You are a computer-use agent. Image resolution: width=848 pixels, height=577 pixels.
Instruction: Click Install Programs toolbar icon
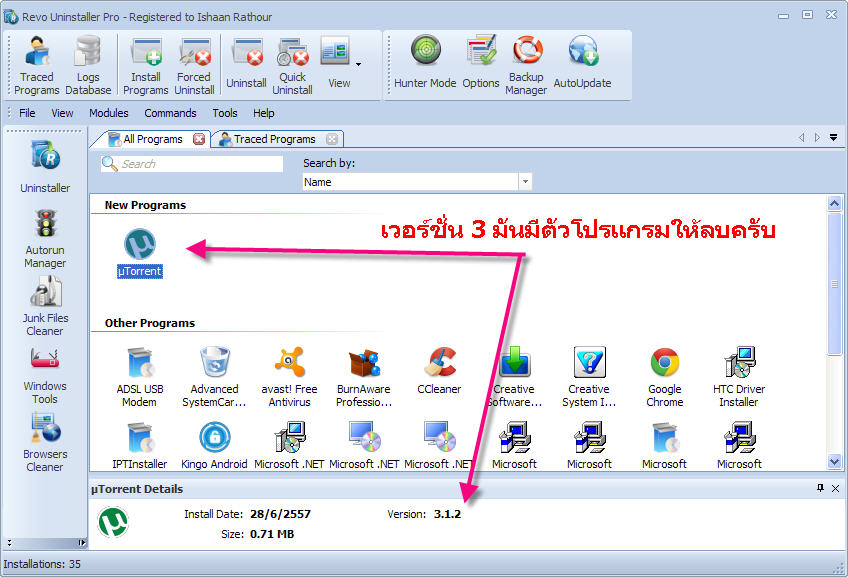[x=146, y=65]
